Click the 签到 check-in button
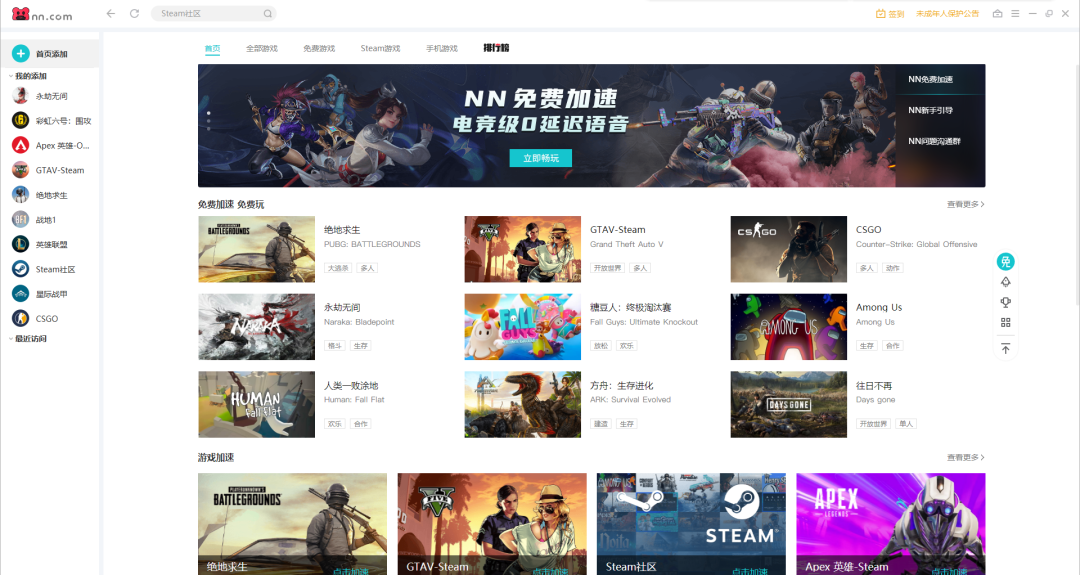The width and height of the screenshot is (1080, 575). [889, 14]
